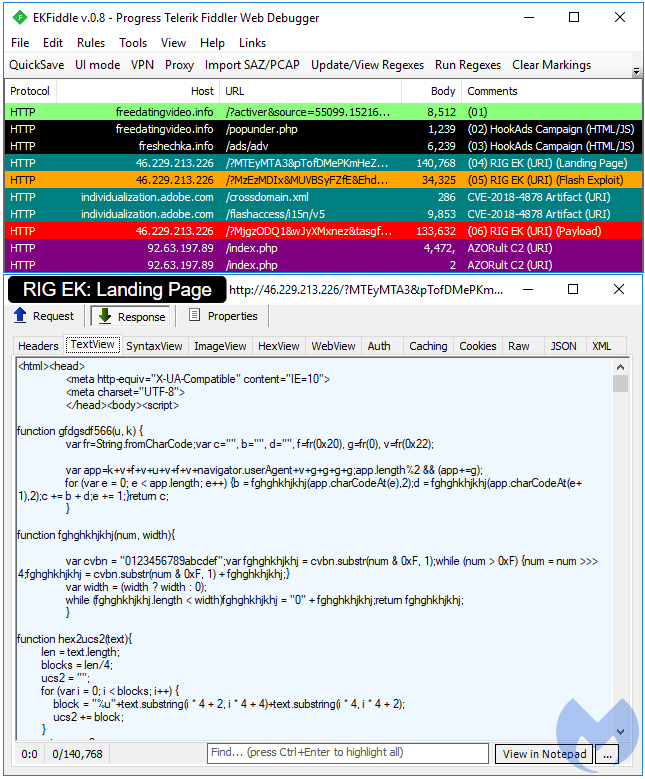The width and height of the screenshot is (645, 779).
Task: Open the Rules menu
Action: point(91,43)
